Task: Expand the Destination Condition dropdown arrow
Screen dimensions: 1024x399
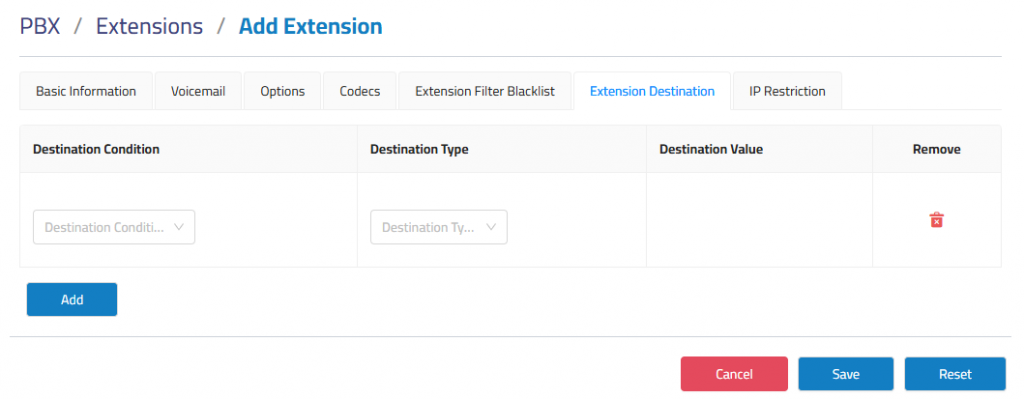Action: point(180,227)
